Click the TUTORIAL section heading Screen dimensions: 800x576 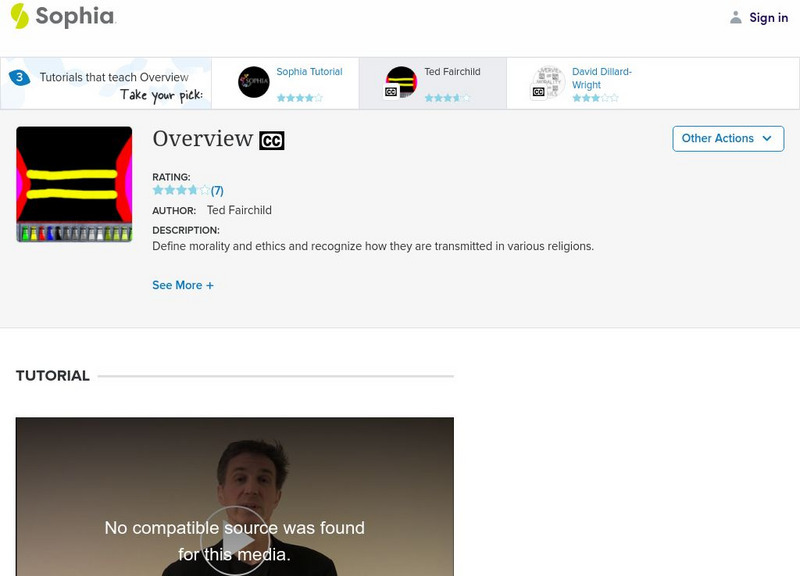coord(53,376)
